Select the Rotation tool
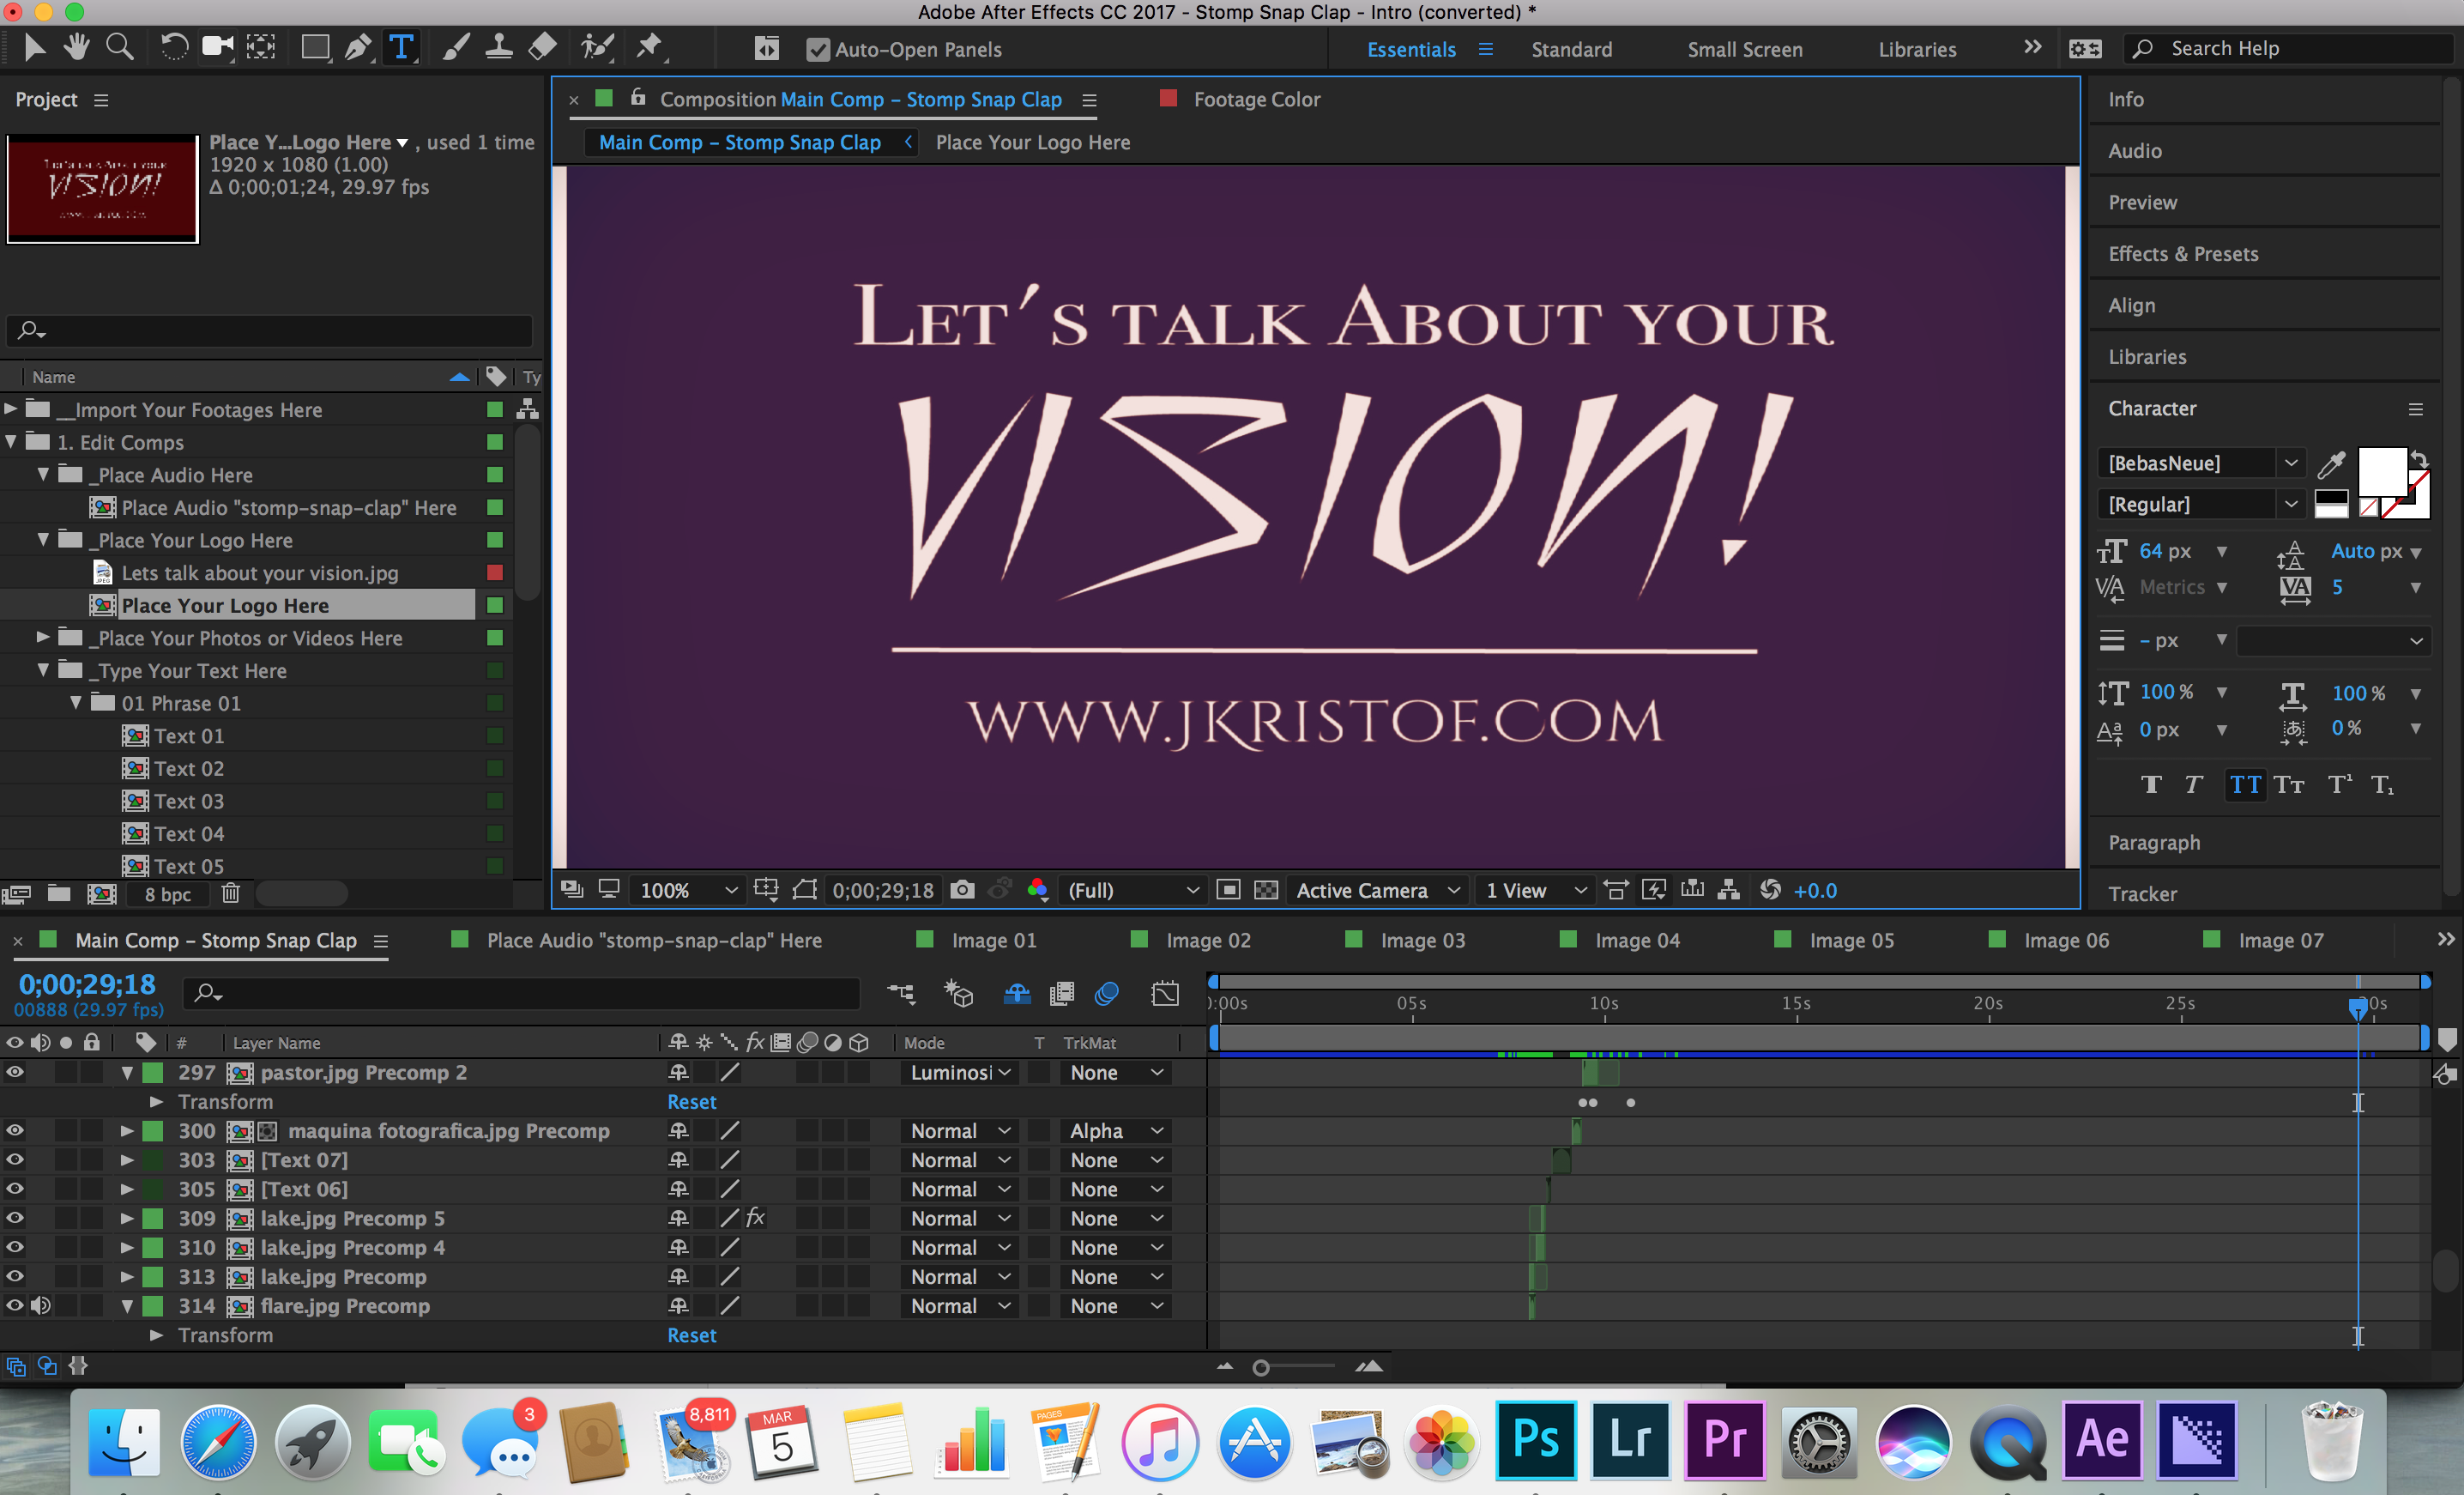 point(174,47)
